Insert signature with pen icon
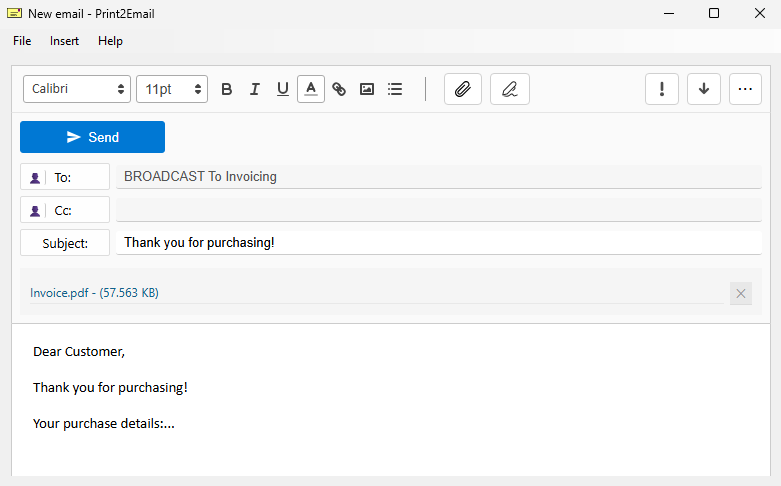The width and height of the screenshot is (781, 486). point(510,89)
